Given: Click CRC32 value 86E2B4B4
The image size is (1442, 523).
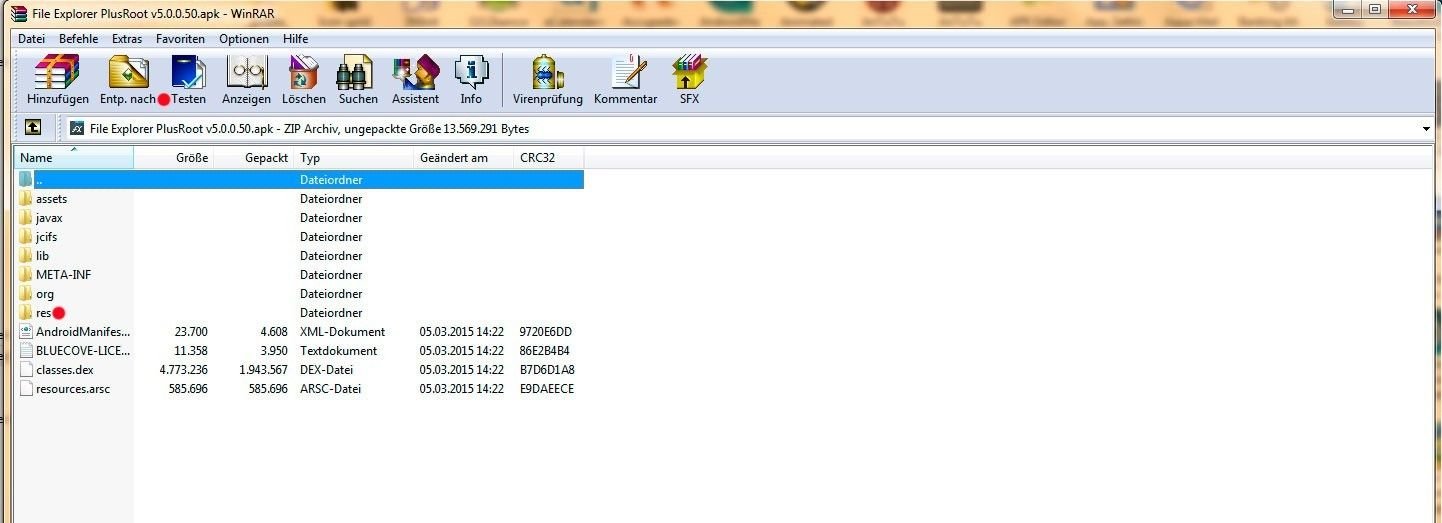Looking at the screenshot, I should [546, 351].
